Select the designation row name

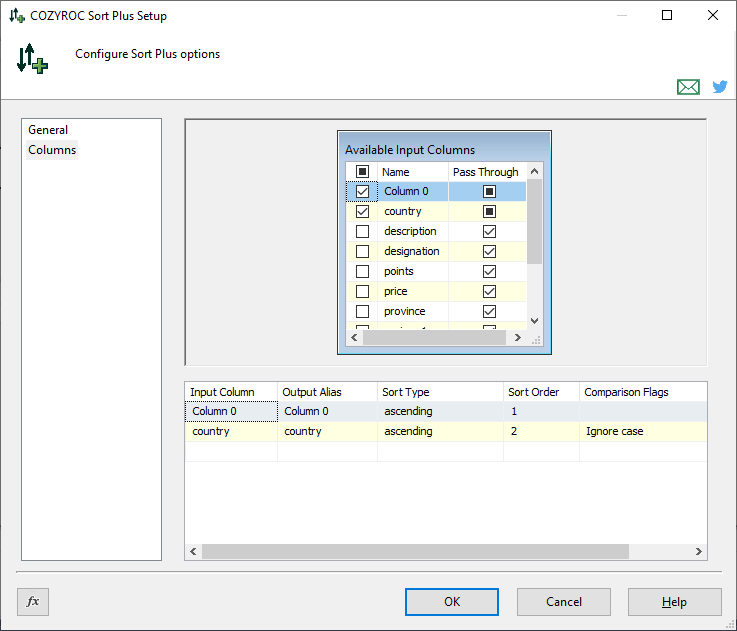[412, 252]
